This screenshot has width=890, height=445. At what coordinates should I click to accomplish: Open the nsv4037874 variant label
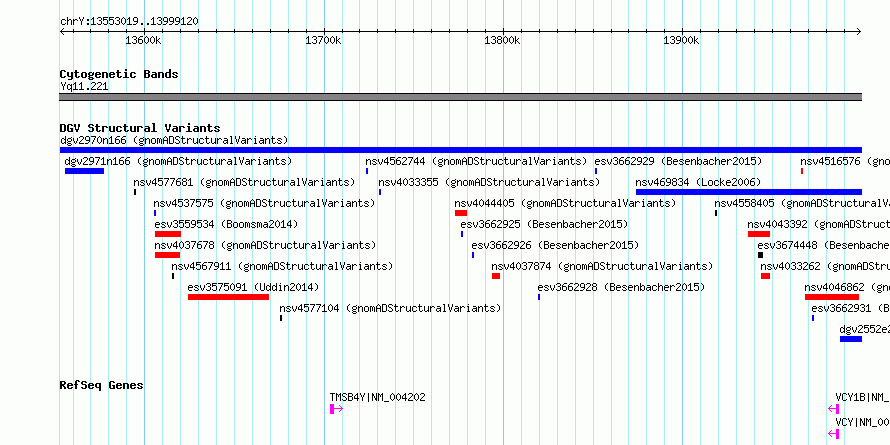(602, 266)
